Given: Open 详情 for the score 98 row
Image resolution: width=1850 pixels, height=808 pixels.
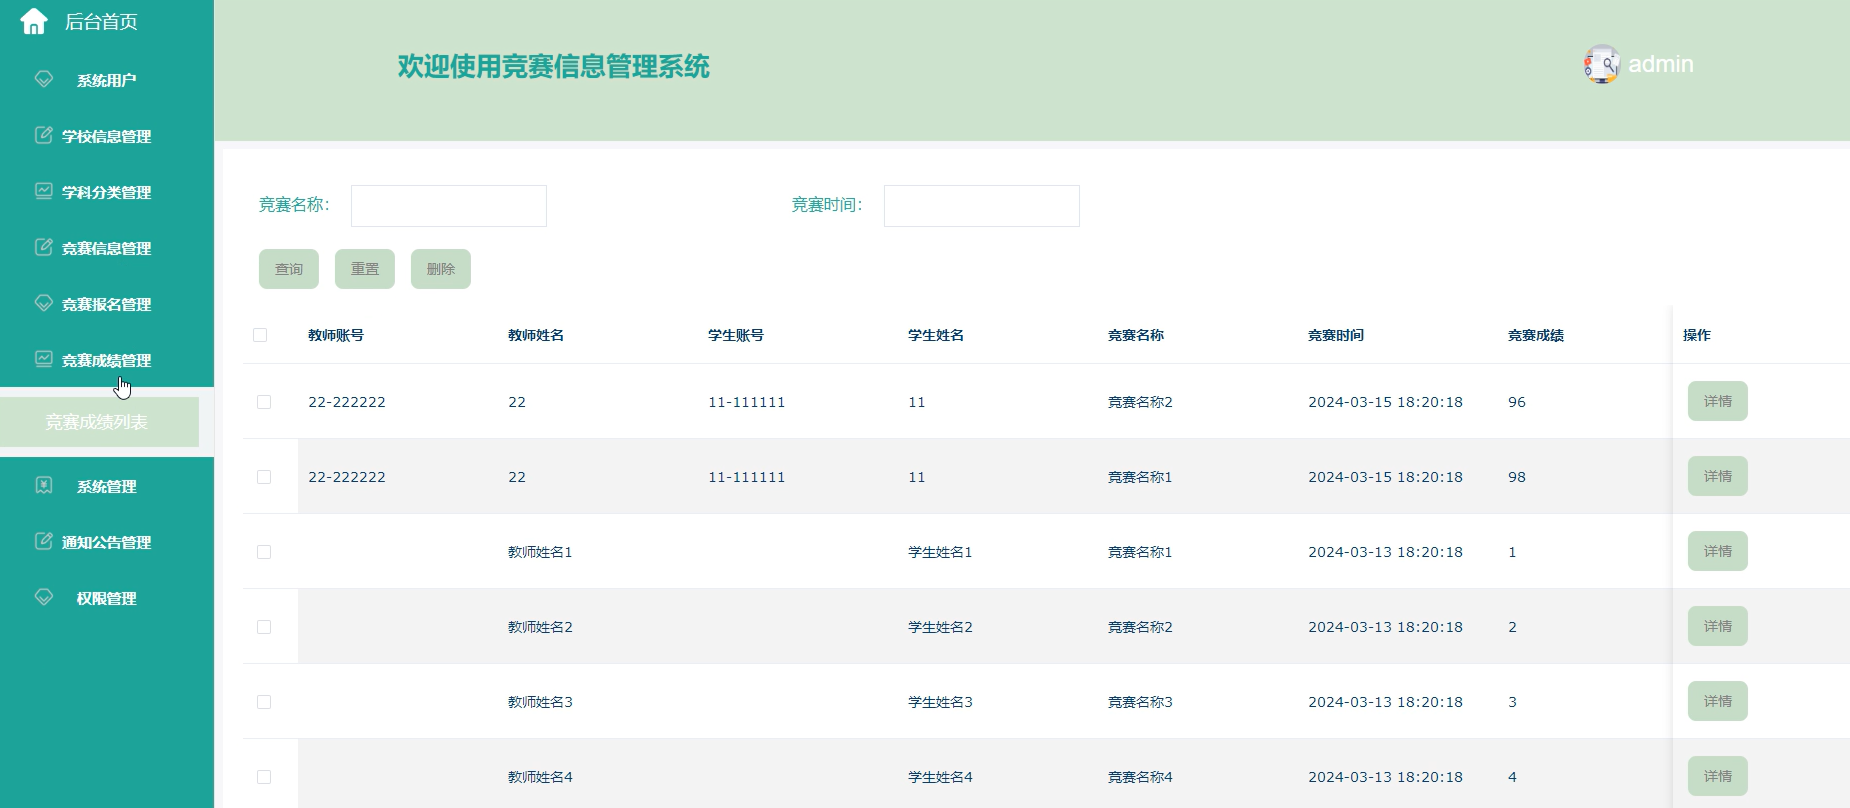Looking at the screenshot, I should [x=1718, y=476].
